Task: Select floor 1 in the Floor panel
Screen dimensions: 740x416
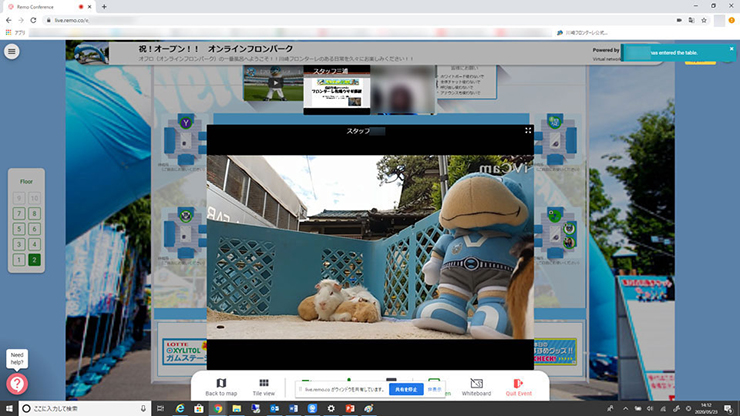Action: [x=19, y=260]
